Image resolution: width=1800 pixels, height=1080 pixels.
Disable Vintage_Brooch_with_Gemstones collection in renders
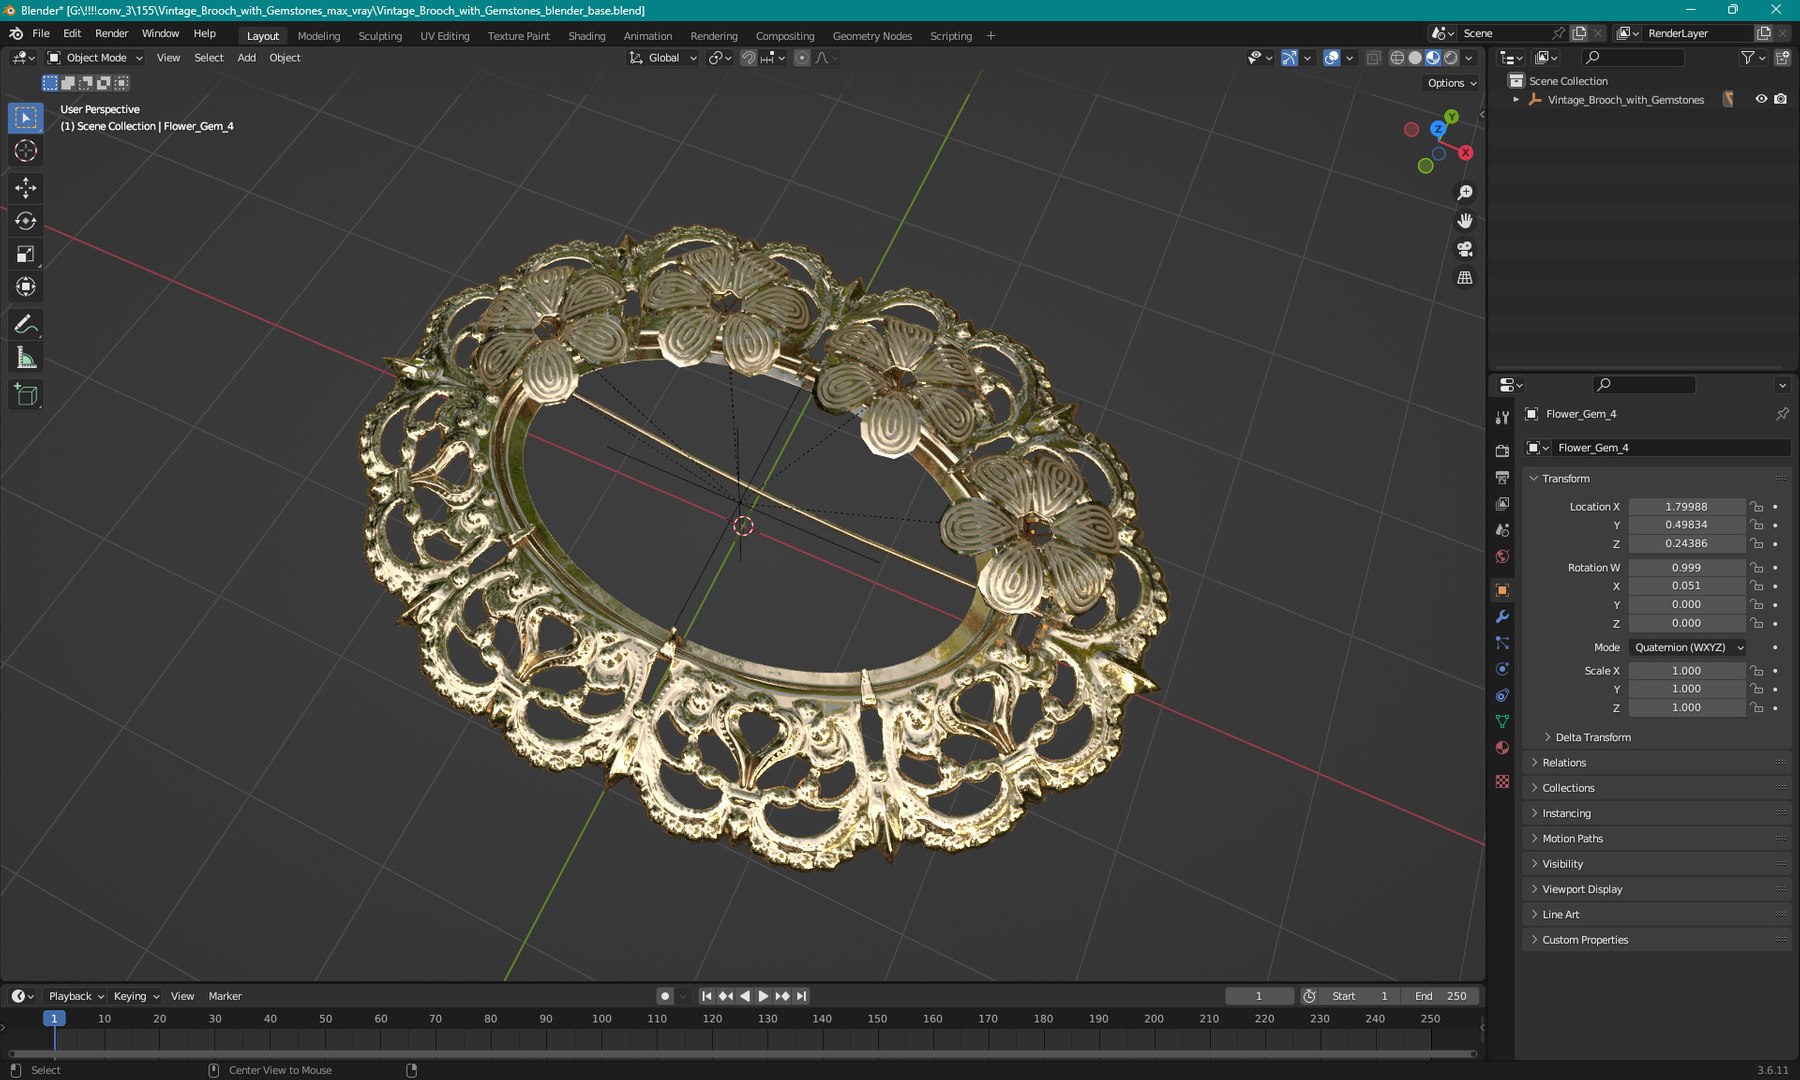tap(1780, 99)
